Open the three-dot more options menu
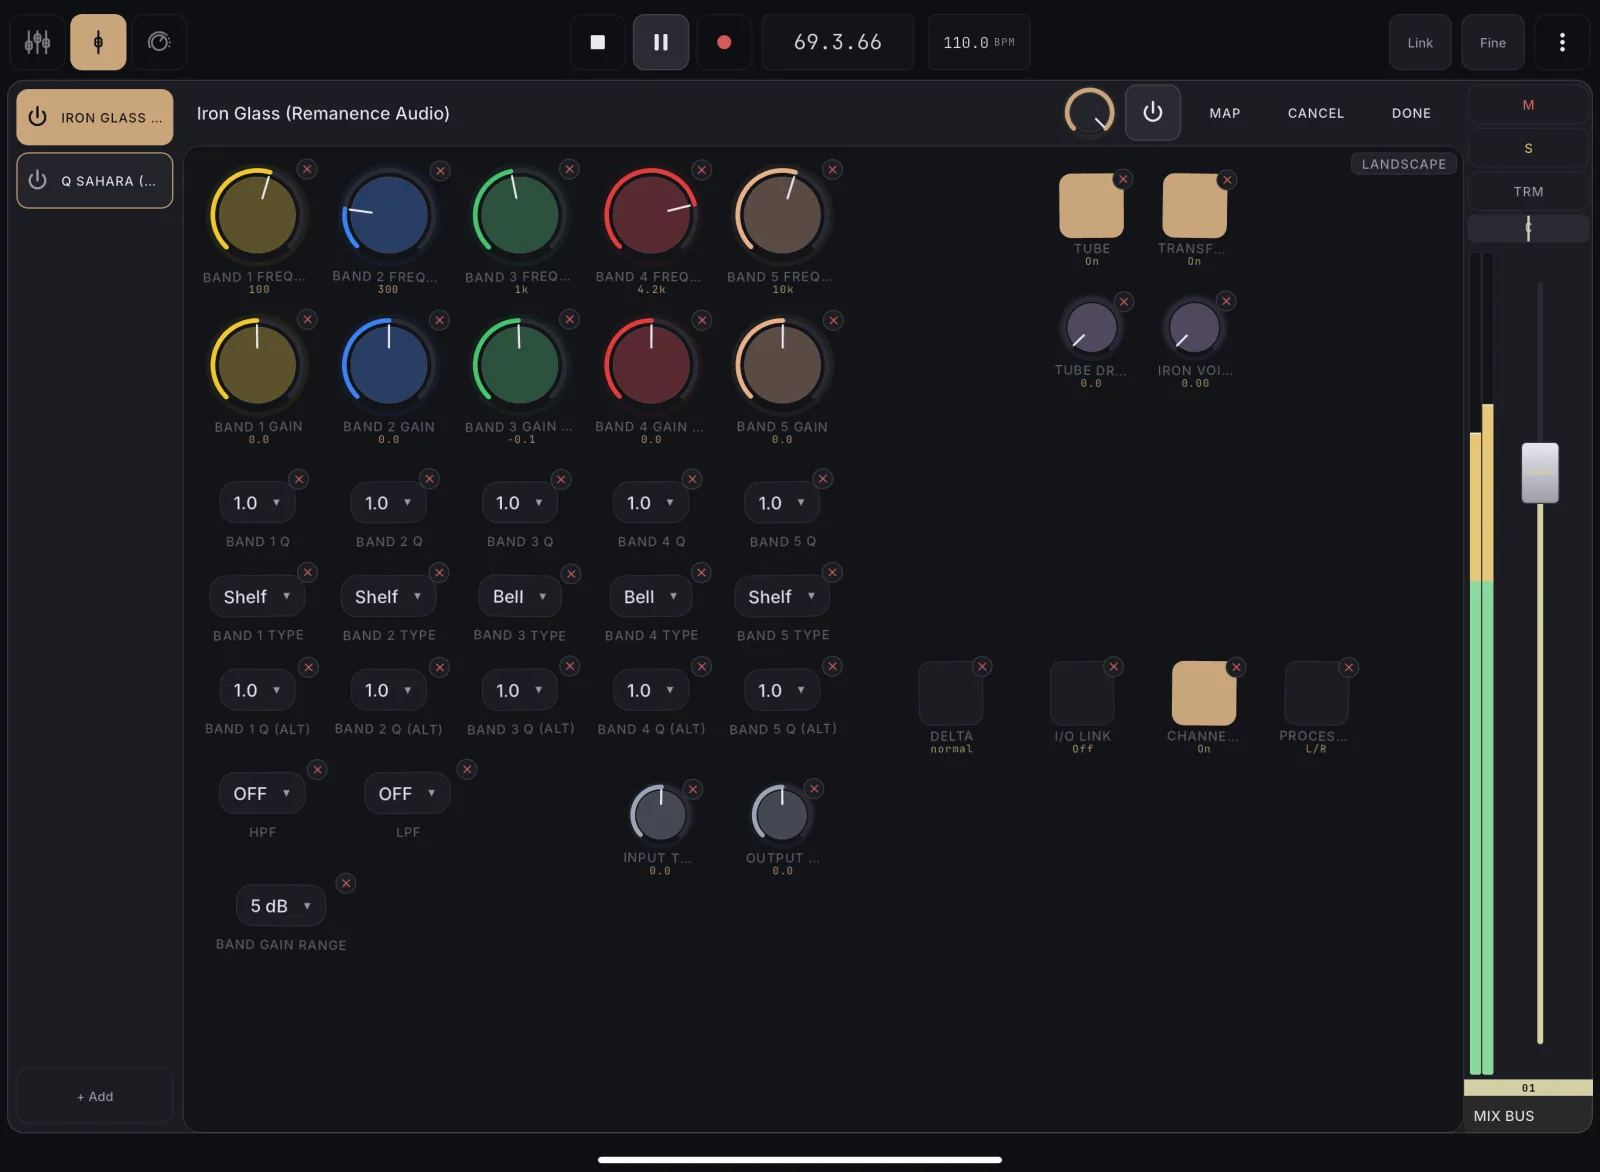 click(x=1562, y=42)
